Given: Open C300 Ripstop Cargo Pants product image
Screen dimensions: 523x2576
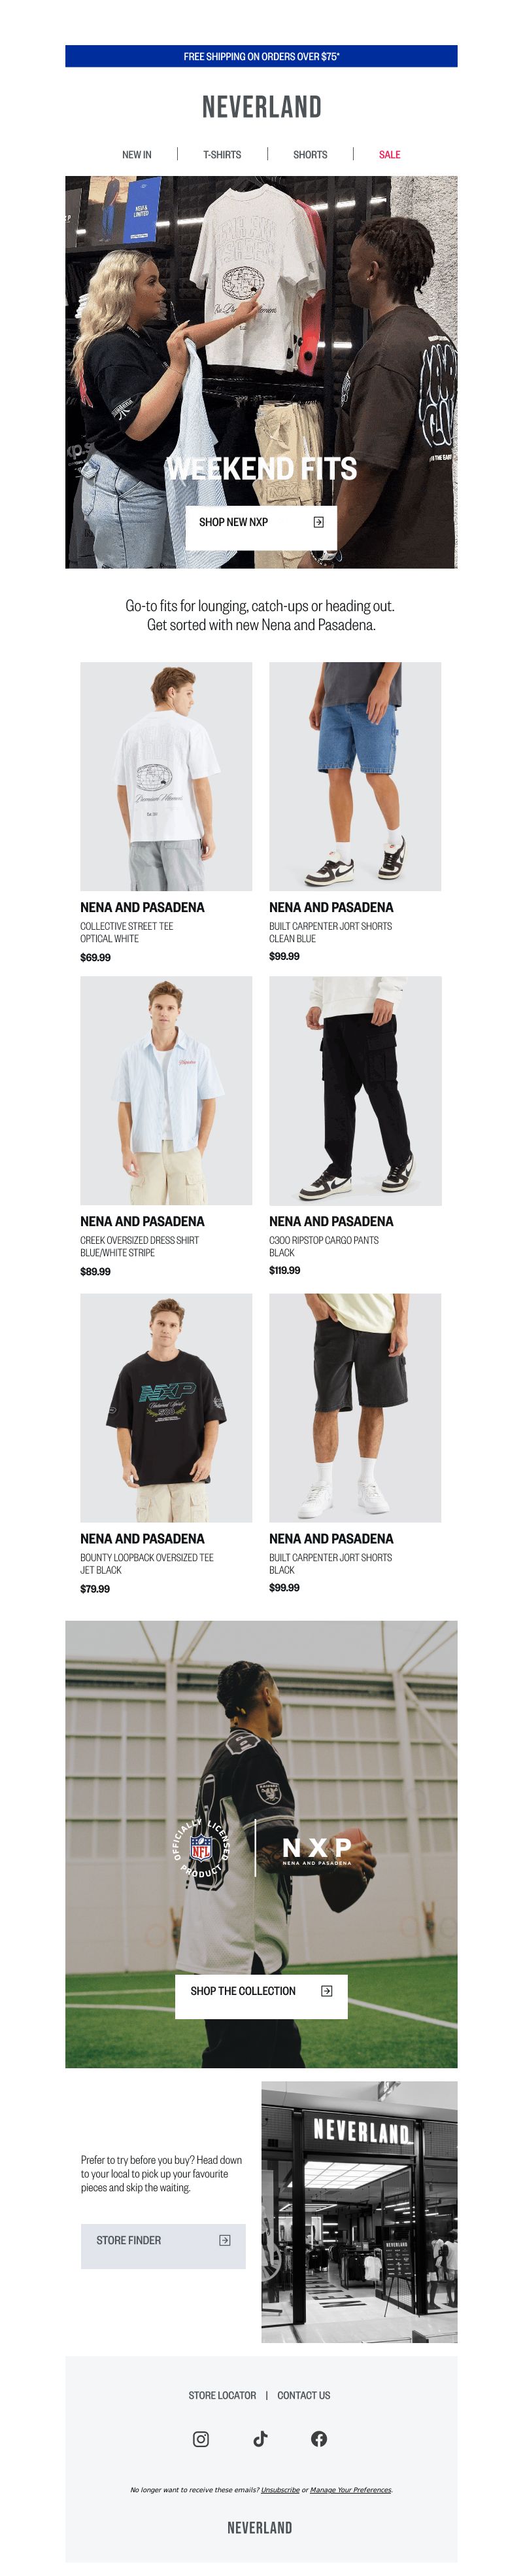Looking at the screenshot, I should click(355, 1090).
